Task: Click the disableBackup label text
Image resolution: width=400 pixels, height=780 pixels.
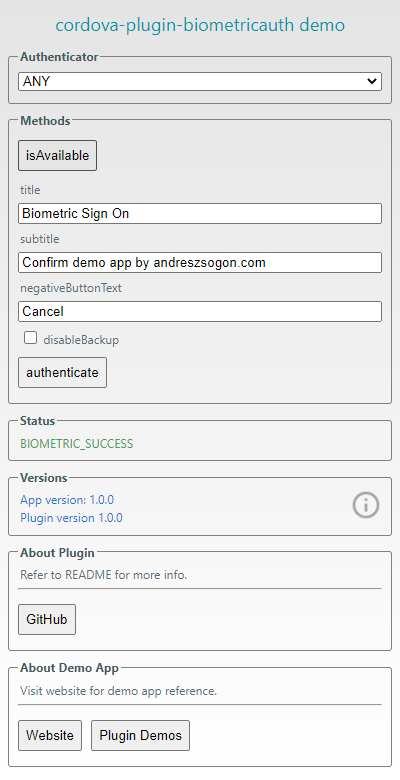Action: click(x=81, y=340)
